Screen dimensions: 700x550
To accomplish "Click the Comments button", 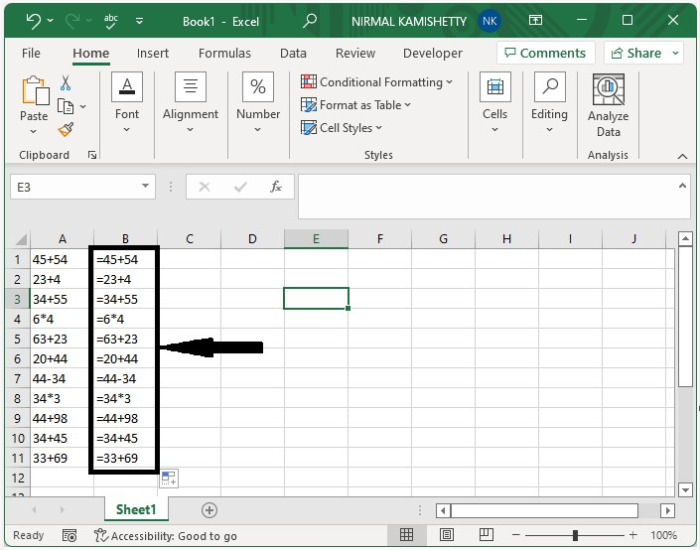I will [545, 53].
